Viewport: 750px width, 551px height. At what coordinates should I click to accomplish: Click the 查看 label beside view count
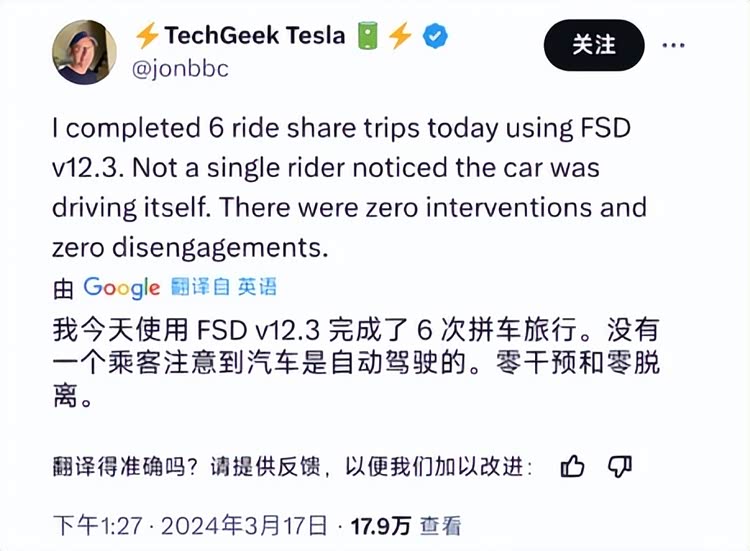click(x=440, y=524)
